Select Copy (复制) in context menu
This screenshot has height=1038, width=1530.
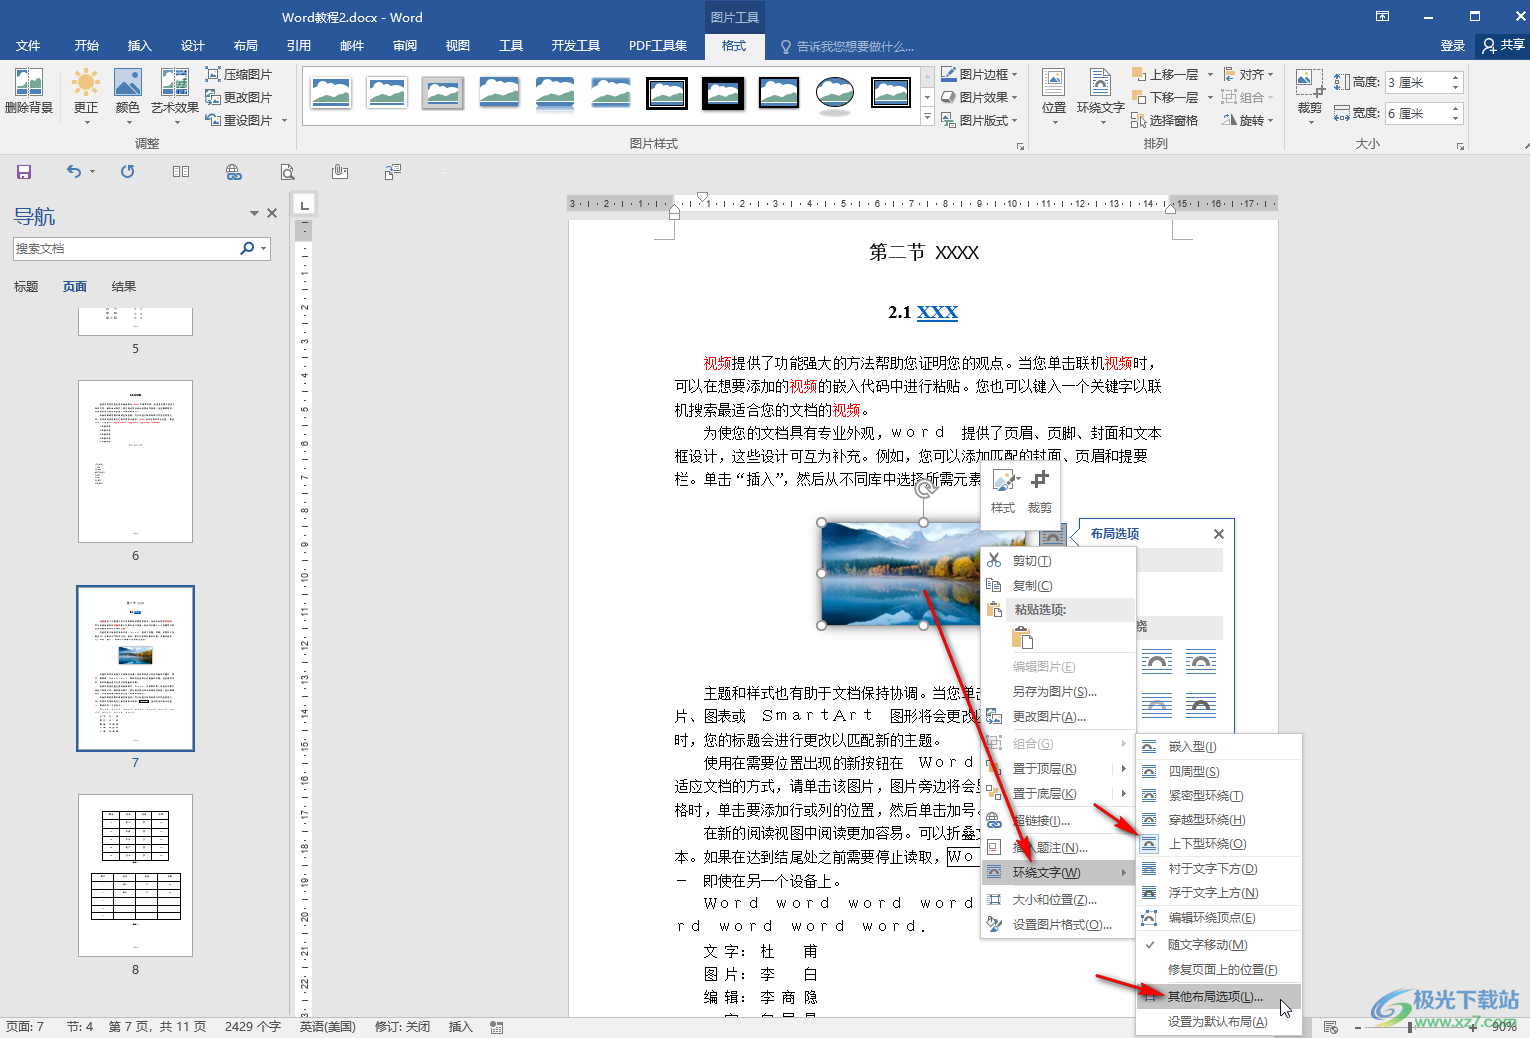click(x=1031, y=586)
